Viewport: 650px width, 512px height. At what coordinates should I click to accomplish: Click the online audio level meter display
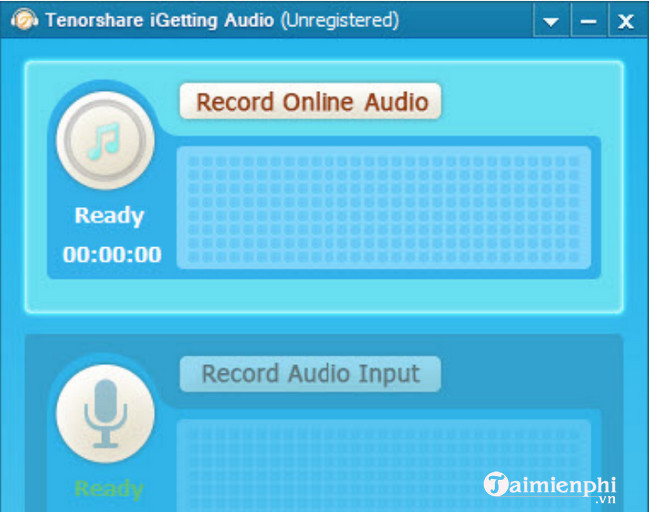click(x=384, y=208)
